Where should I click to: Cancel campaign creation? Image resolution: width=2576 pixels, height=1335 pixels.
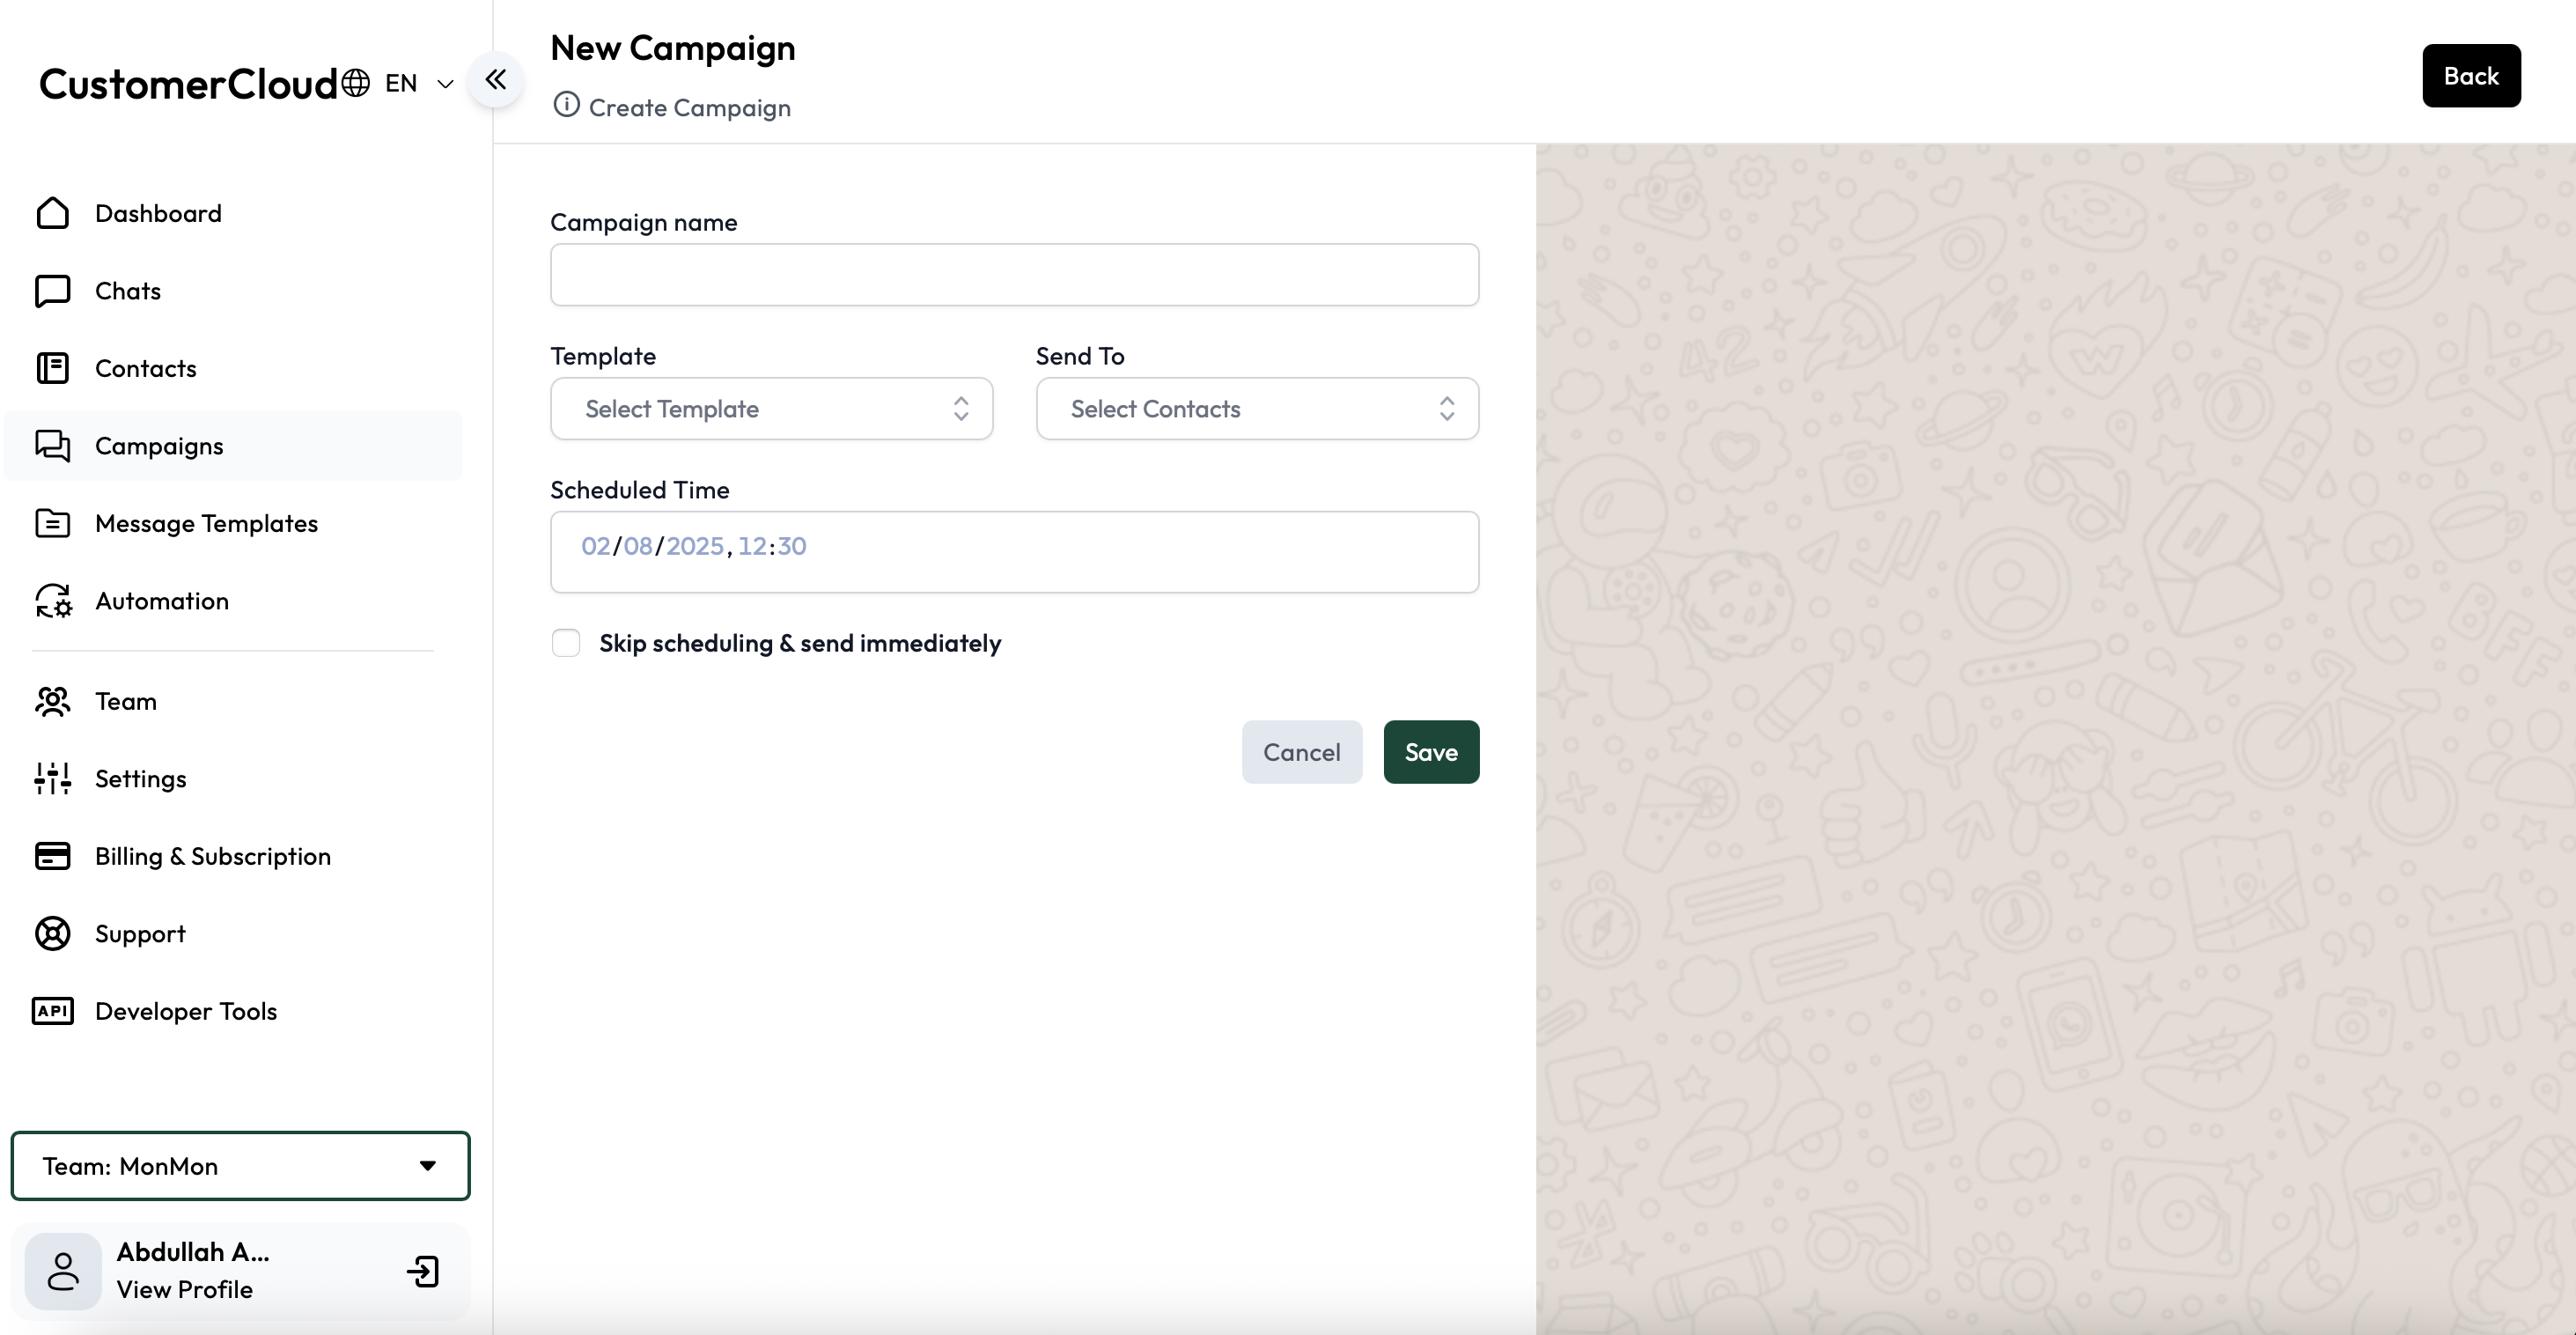point(1301,752)
